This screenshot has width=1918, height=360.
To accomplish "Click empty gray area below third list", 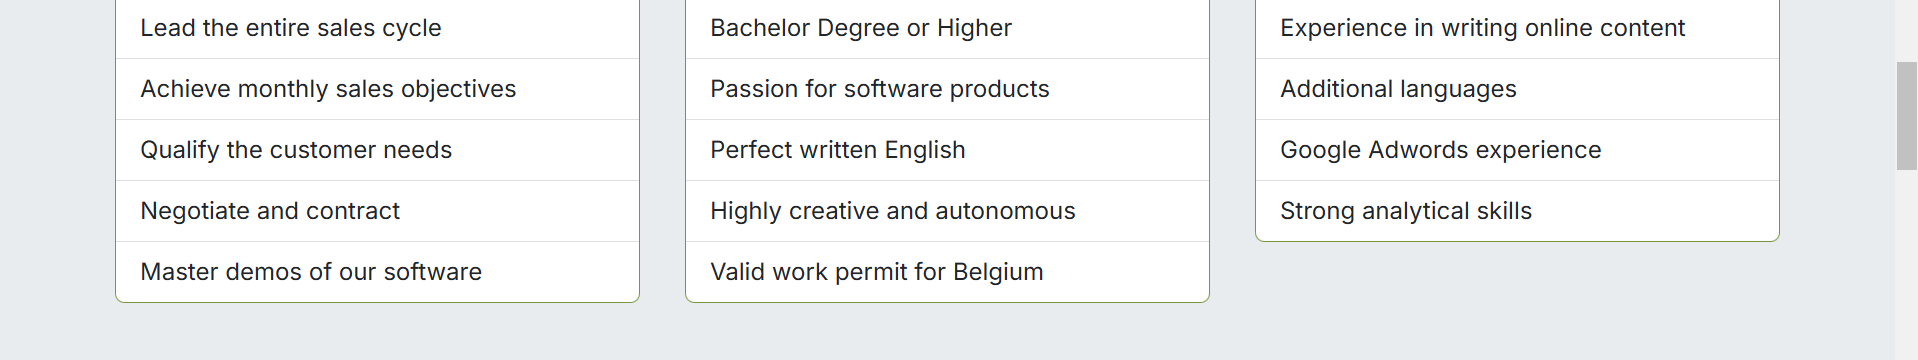I will 1517,300.
